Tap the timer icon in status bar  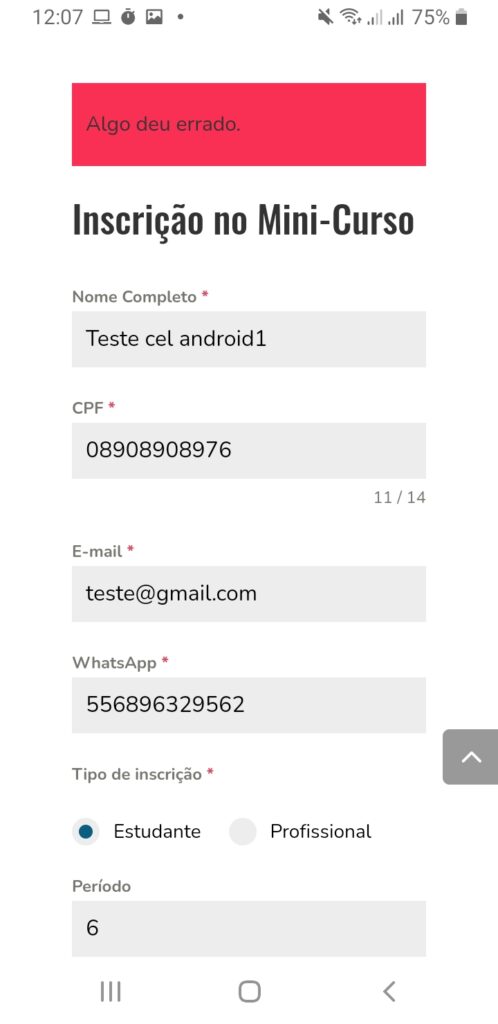pos(128,18)
